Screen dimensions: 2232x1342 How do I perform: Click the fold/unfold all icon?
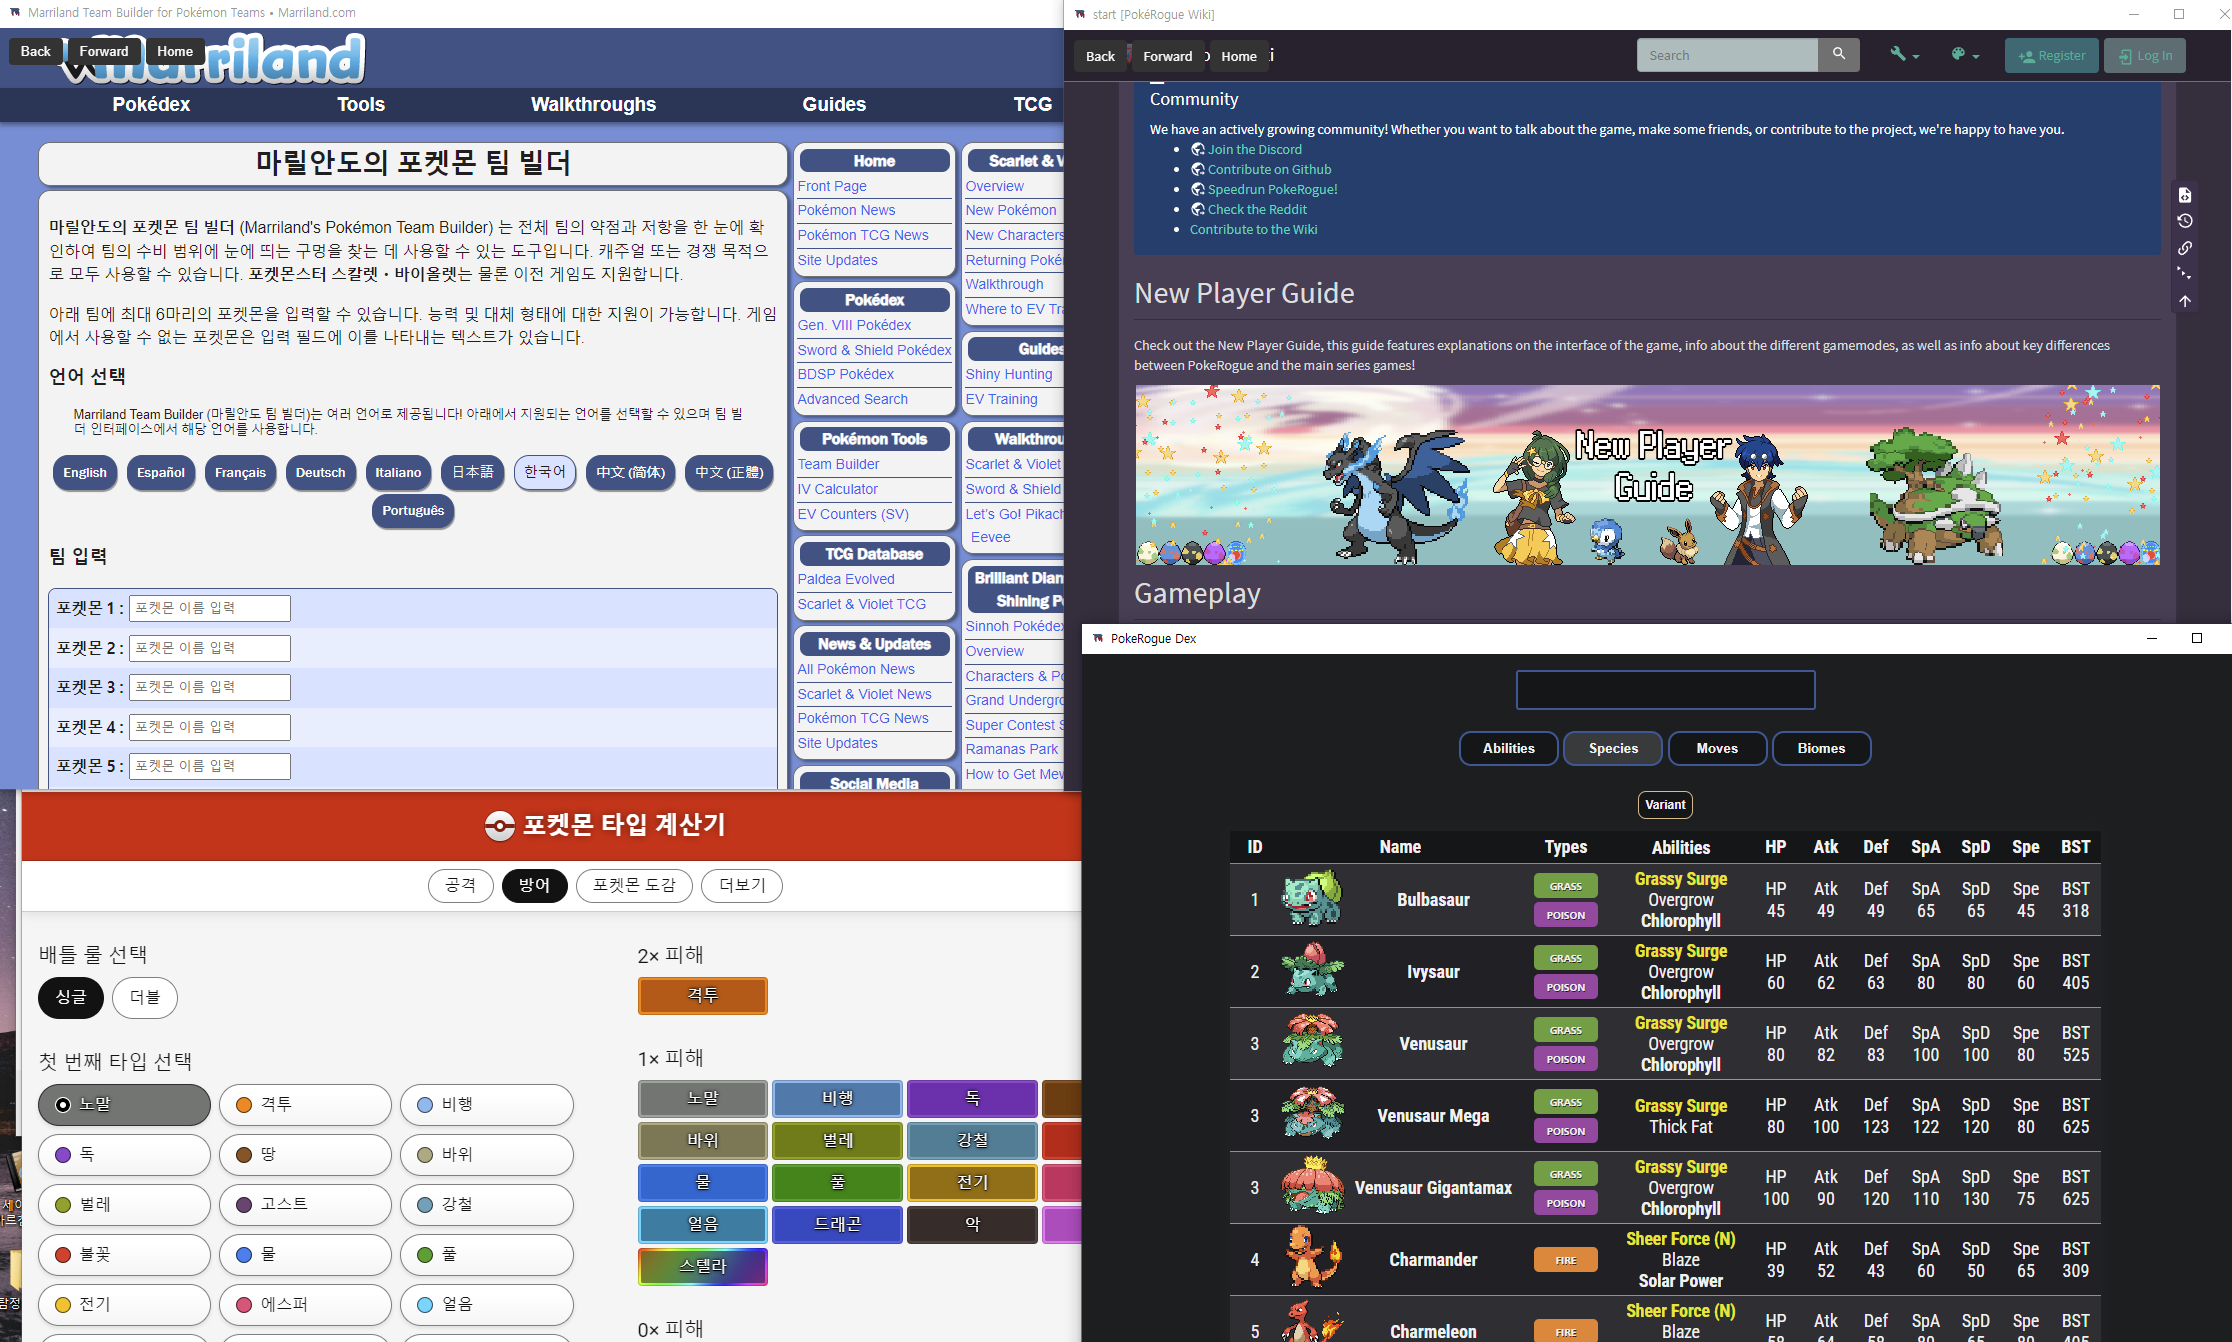click(2185, 274)
